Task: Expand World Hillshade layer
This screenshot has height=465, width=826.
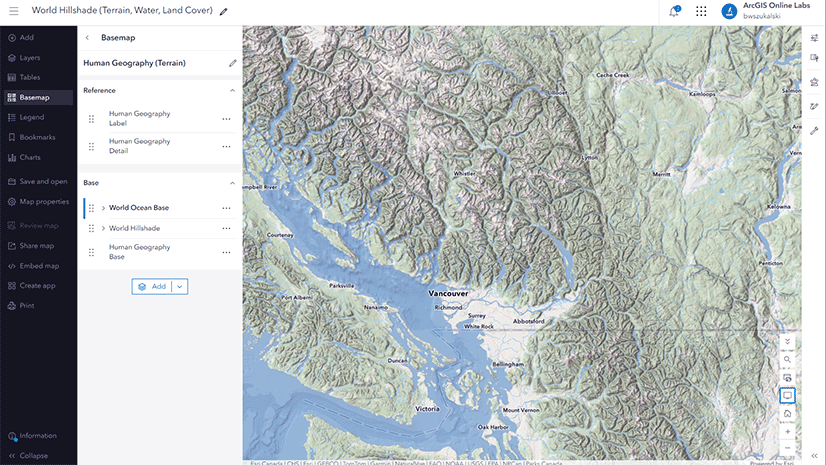Action: [x=103, y=229]
